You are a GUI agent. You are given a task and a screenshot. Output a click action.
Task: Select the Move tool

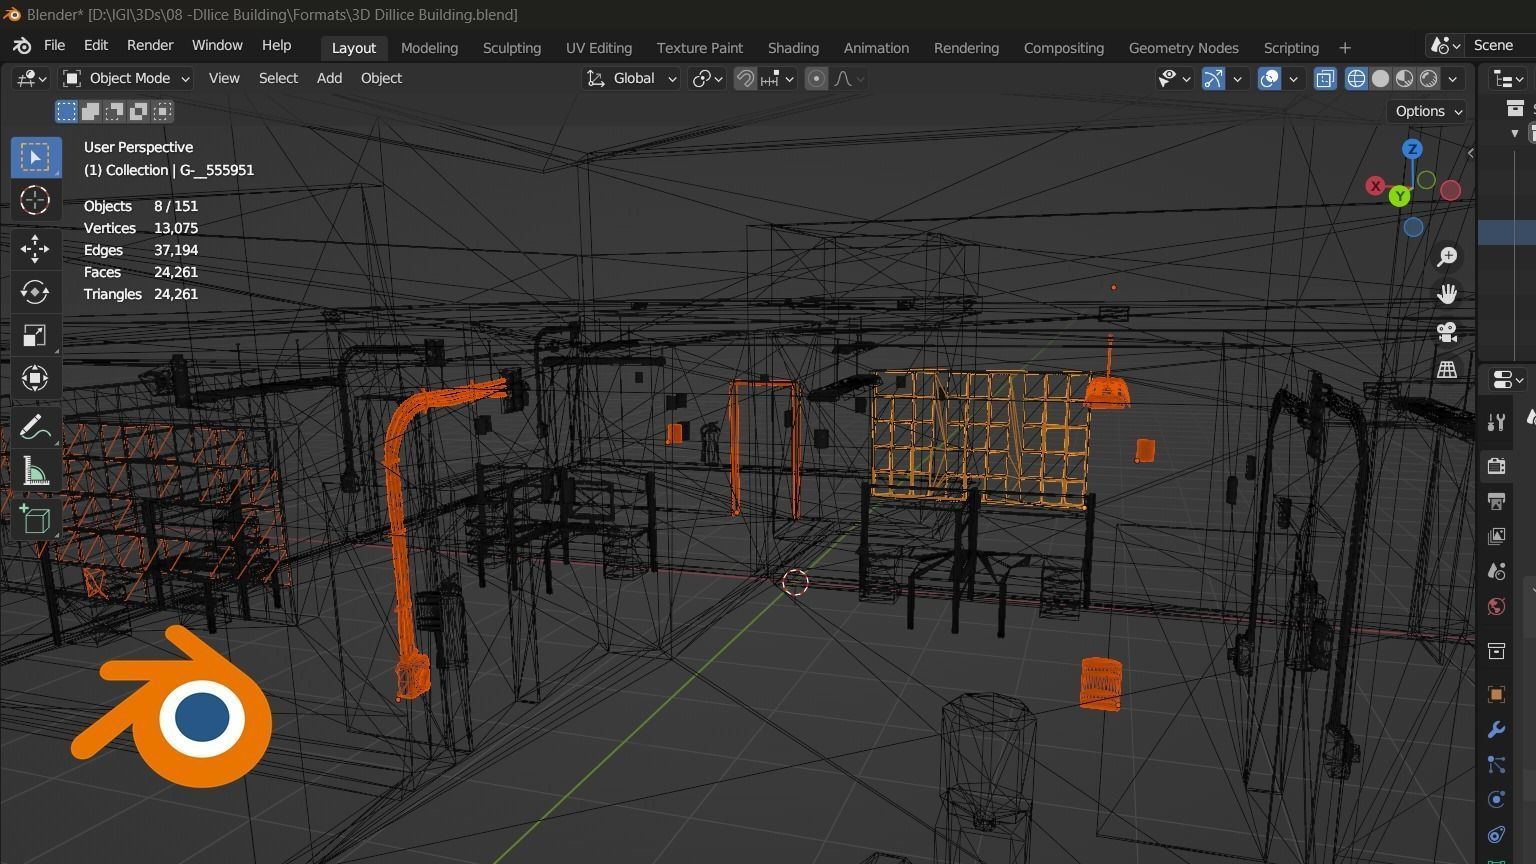click(36, 248)
